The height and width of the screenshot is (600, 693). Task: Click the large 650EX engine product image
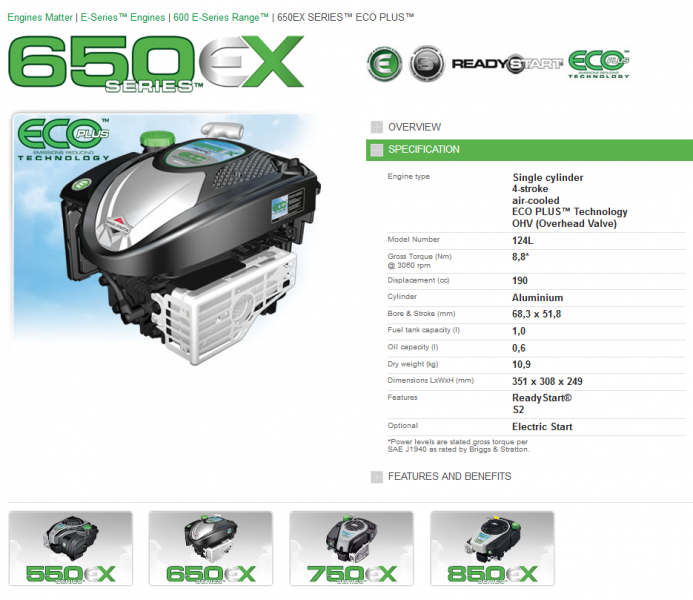167,239
